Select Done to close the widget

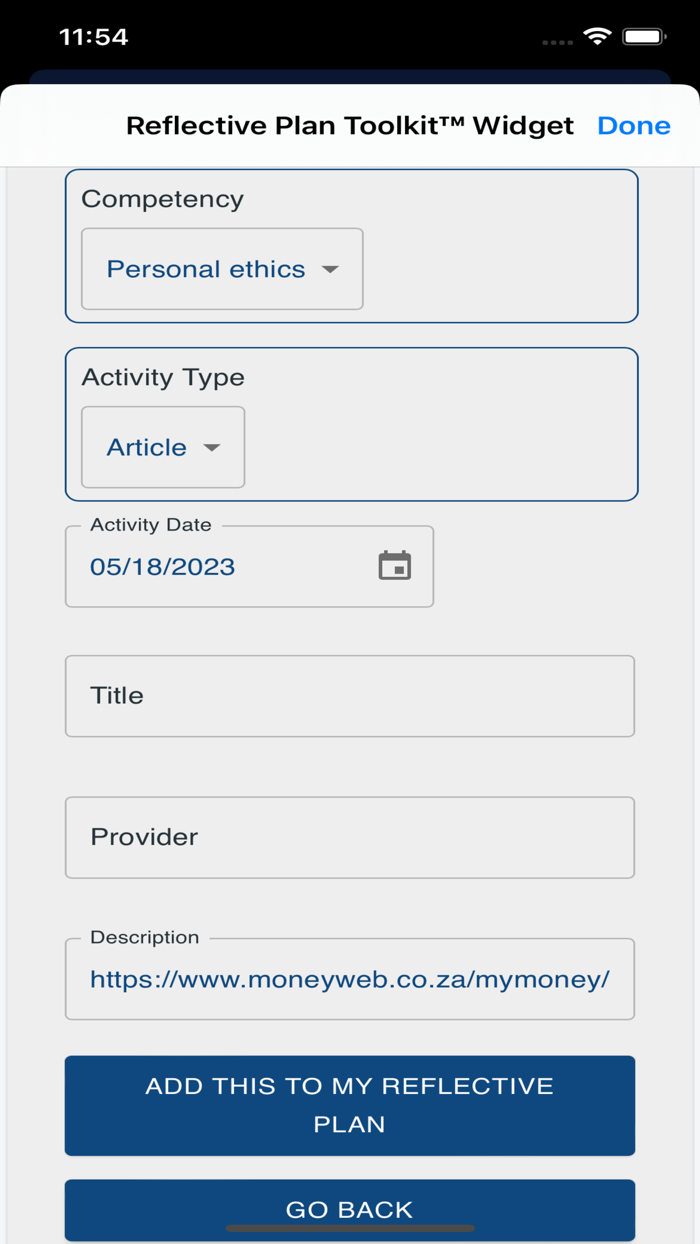[x=634, y=125]
